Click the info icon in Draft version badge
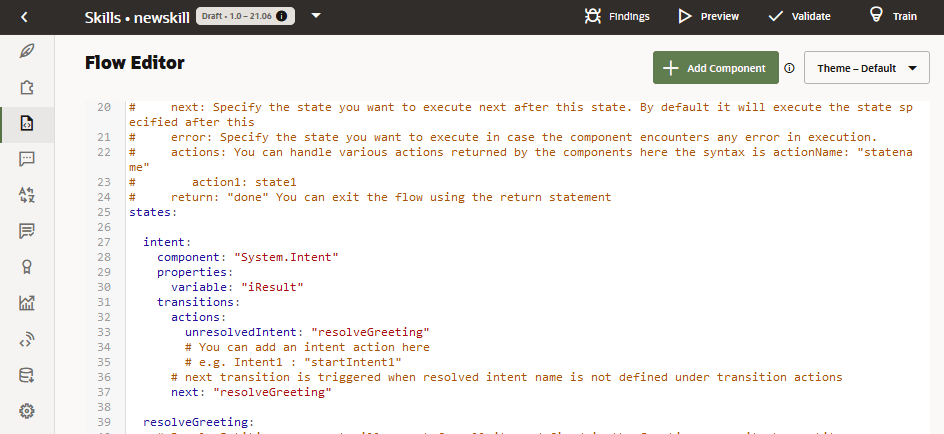 pyautogui.click(x=281, y=17)
